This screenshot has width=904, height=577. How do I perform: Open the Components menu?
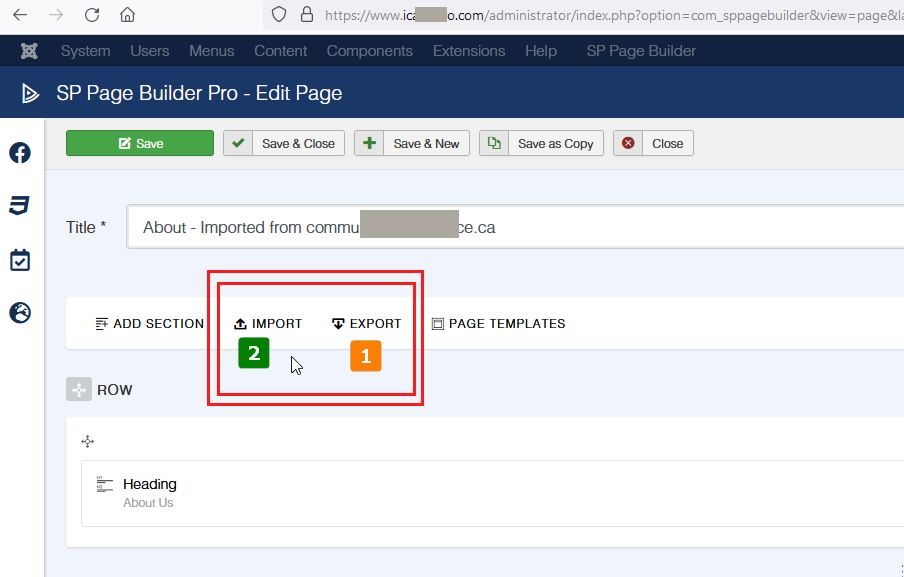370,51
